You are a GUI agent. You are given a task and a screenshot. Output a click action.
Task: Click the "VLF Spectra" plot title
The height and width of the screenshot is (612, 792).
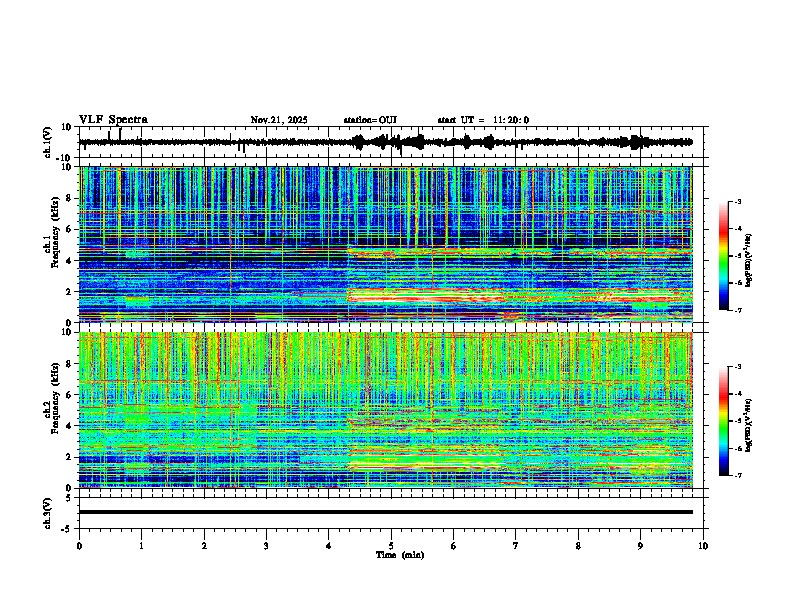113,120
